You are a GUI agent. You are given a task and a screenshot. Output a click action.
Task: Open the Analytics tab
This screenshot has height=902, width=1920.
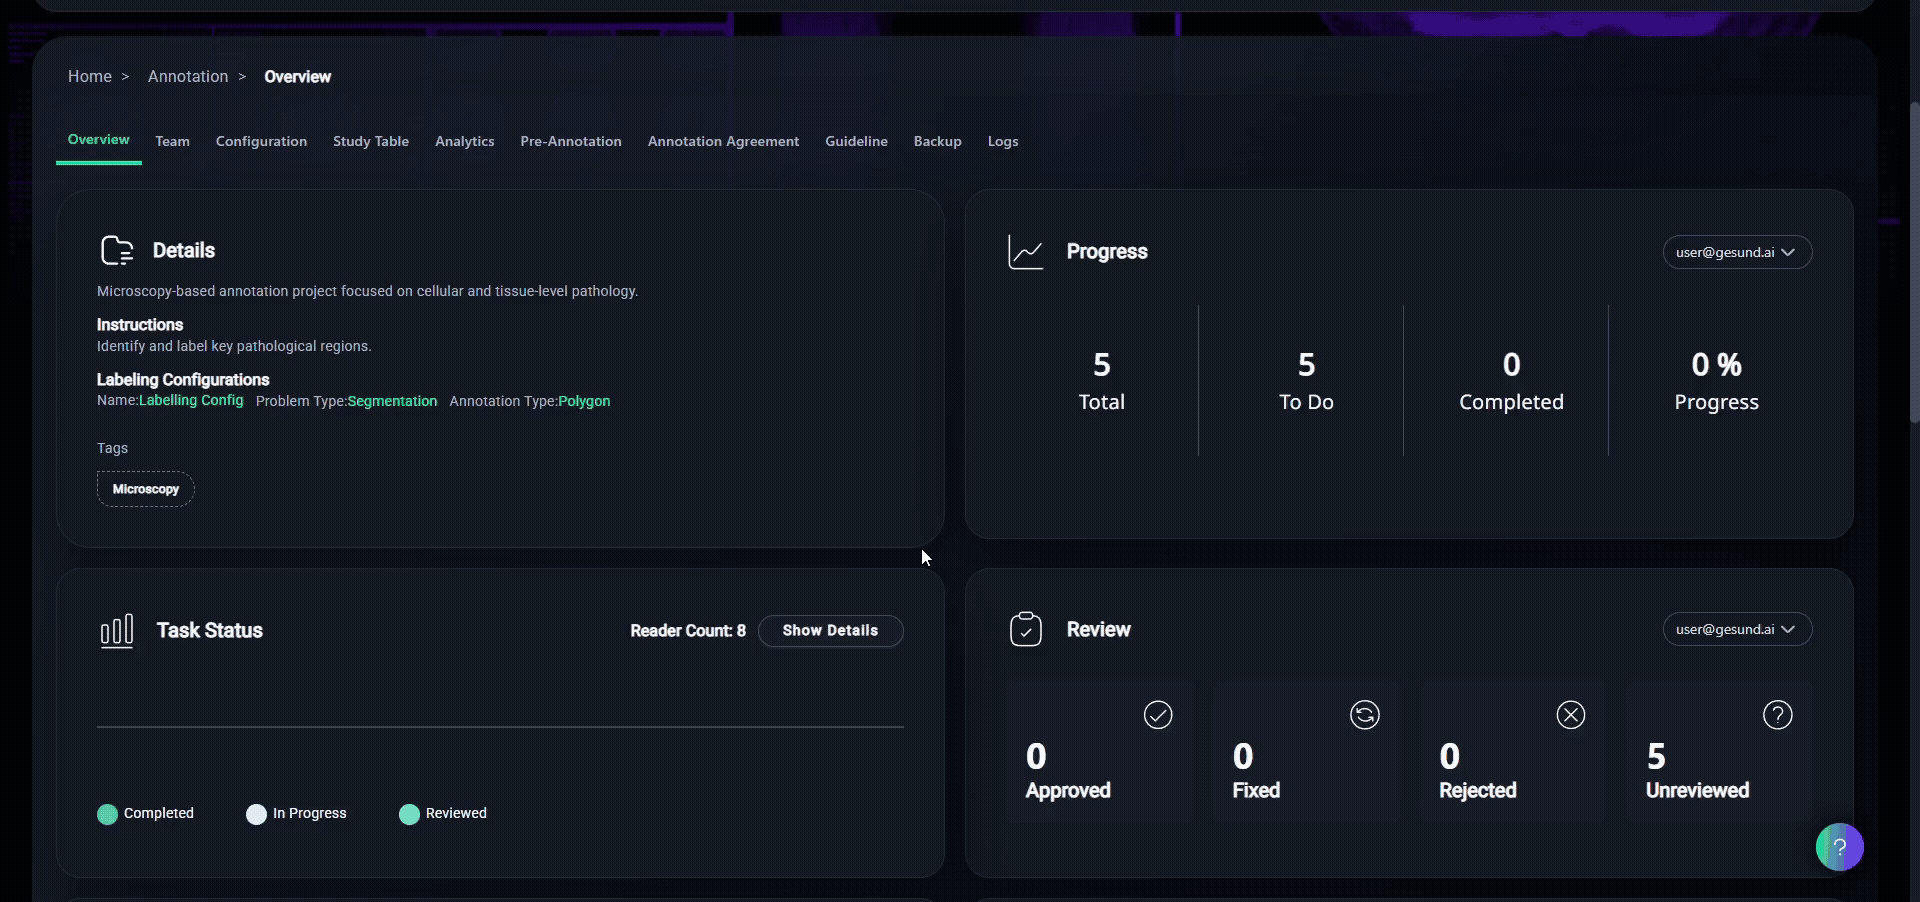click(464, 141)
